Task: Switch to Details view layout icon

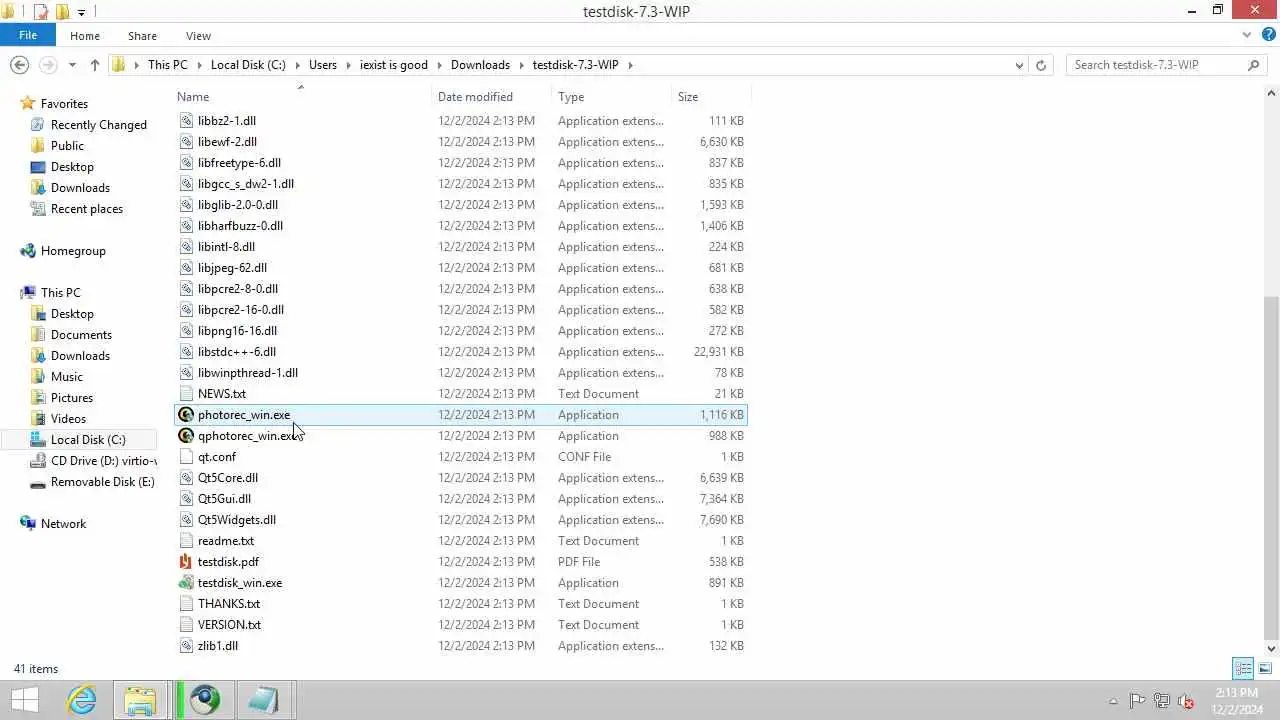Action: tap(1243, 668)
